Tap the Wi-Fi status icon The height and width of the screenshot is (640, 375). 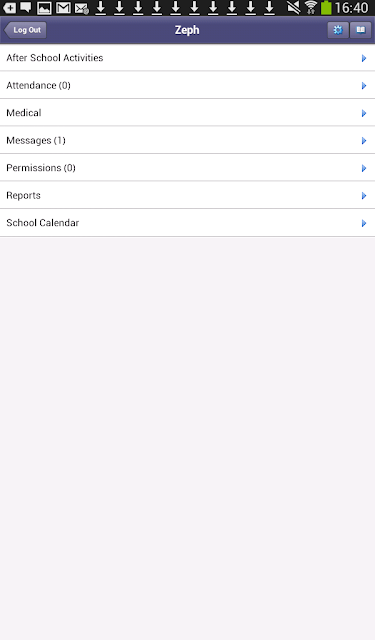(311, 7)
